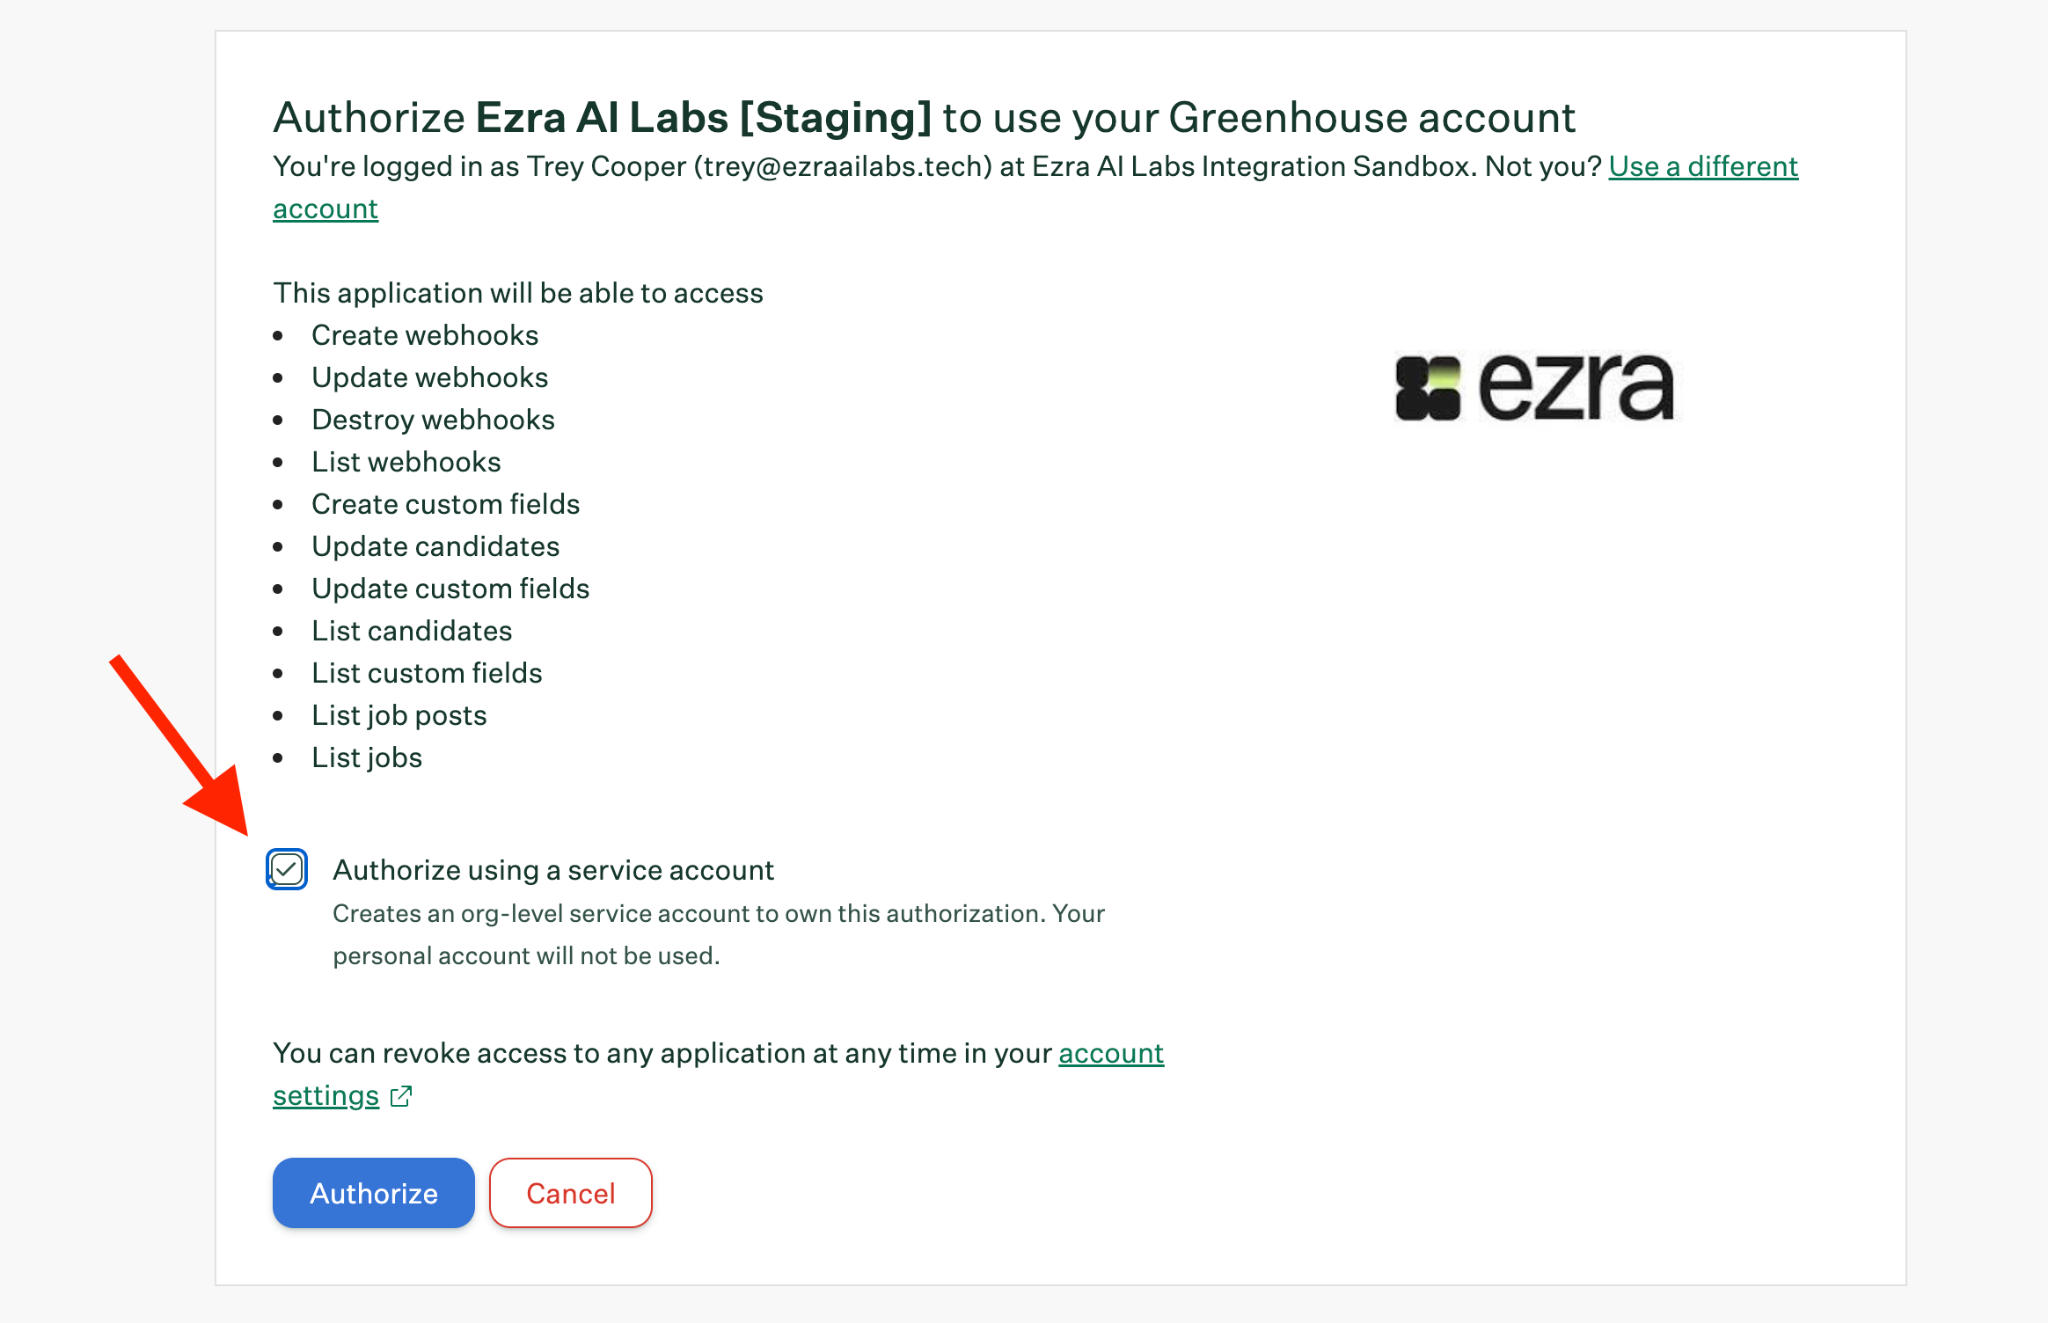The width and height of the screenshot is (2048, 1323).
Task: Click the service account description text
Action: coord(718,935)
